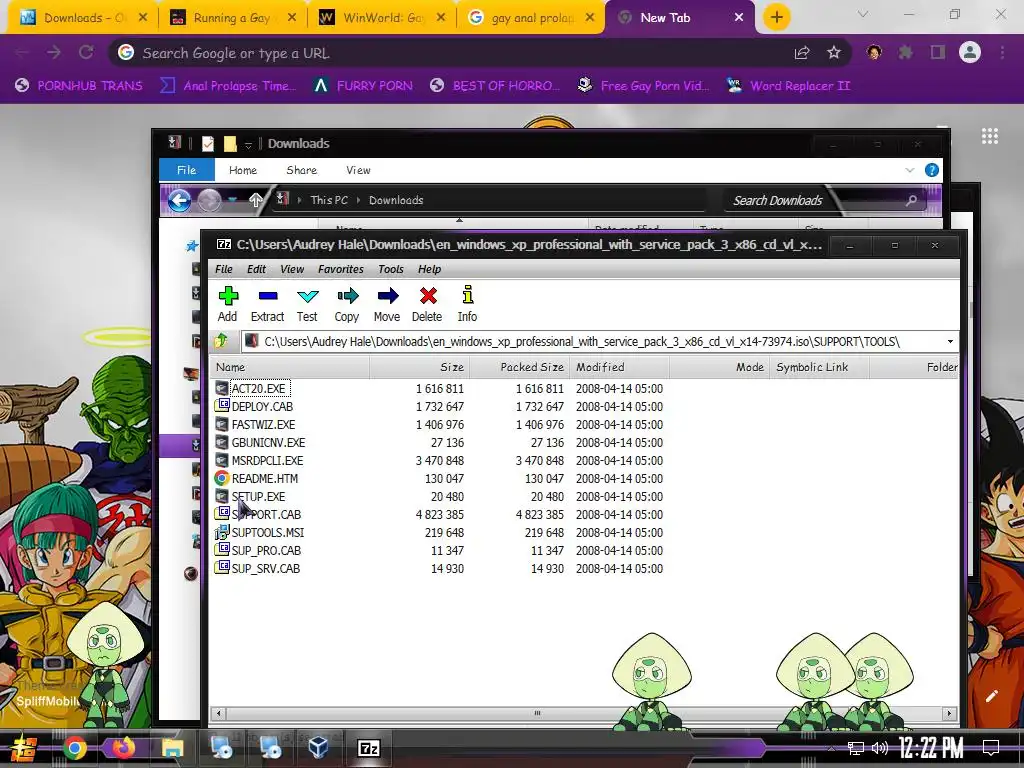Click scrollbar right arrow in 7-Zip
The height and width of the screenshot is (768, 1024).
pos(950,713)
